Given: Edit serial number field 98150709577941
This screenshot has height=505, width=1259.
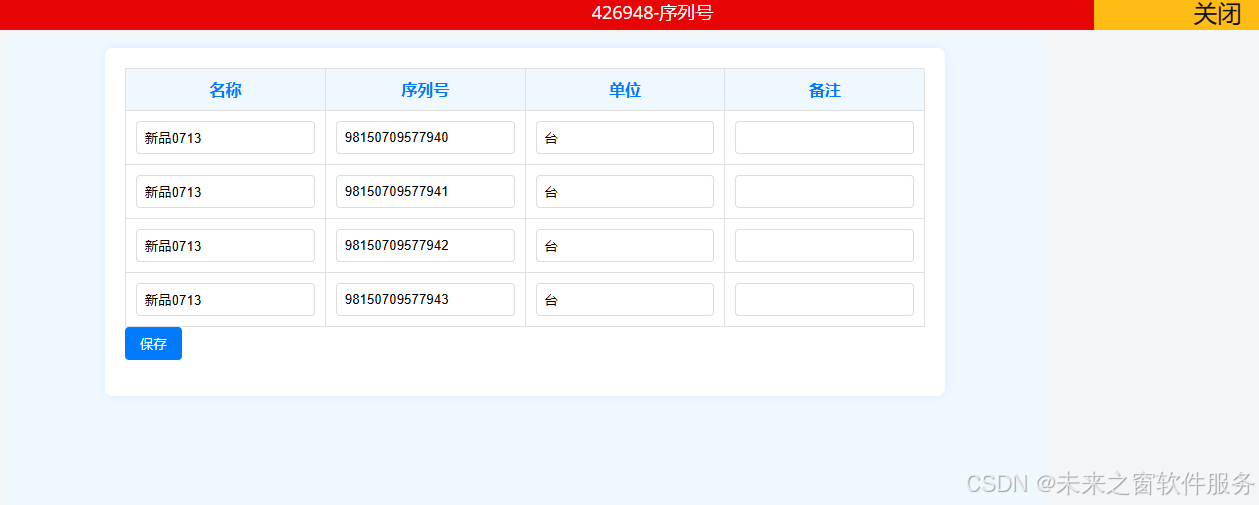Looking at the screenshot, I should point(425,192).
